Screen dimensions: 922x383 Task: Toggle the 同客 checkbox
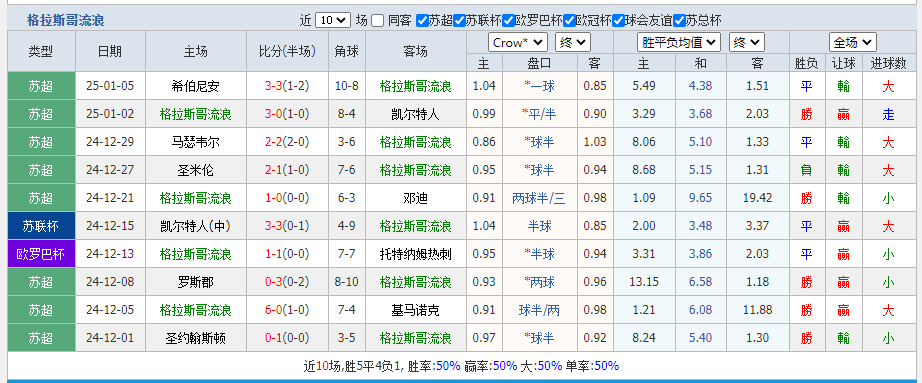(378, 21)
